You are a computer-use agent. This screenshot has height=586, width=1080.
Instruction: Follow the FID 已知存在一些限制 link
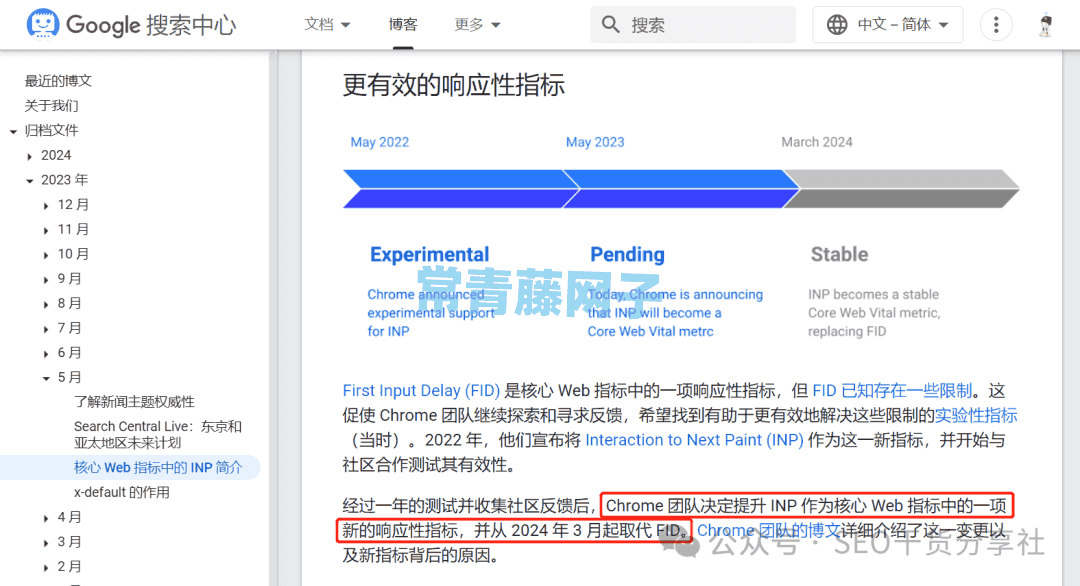pos(892,390)
